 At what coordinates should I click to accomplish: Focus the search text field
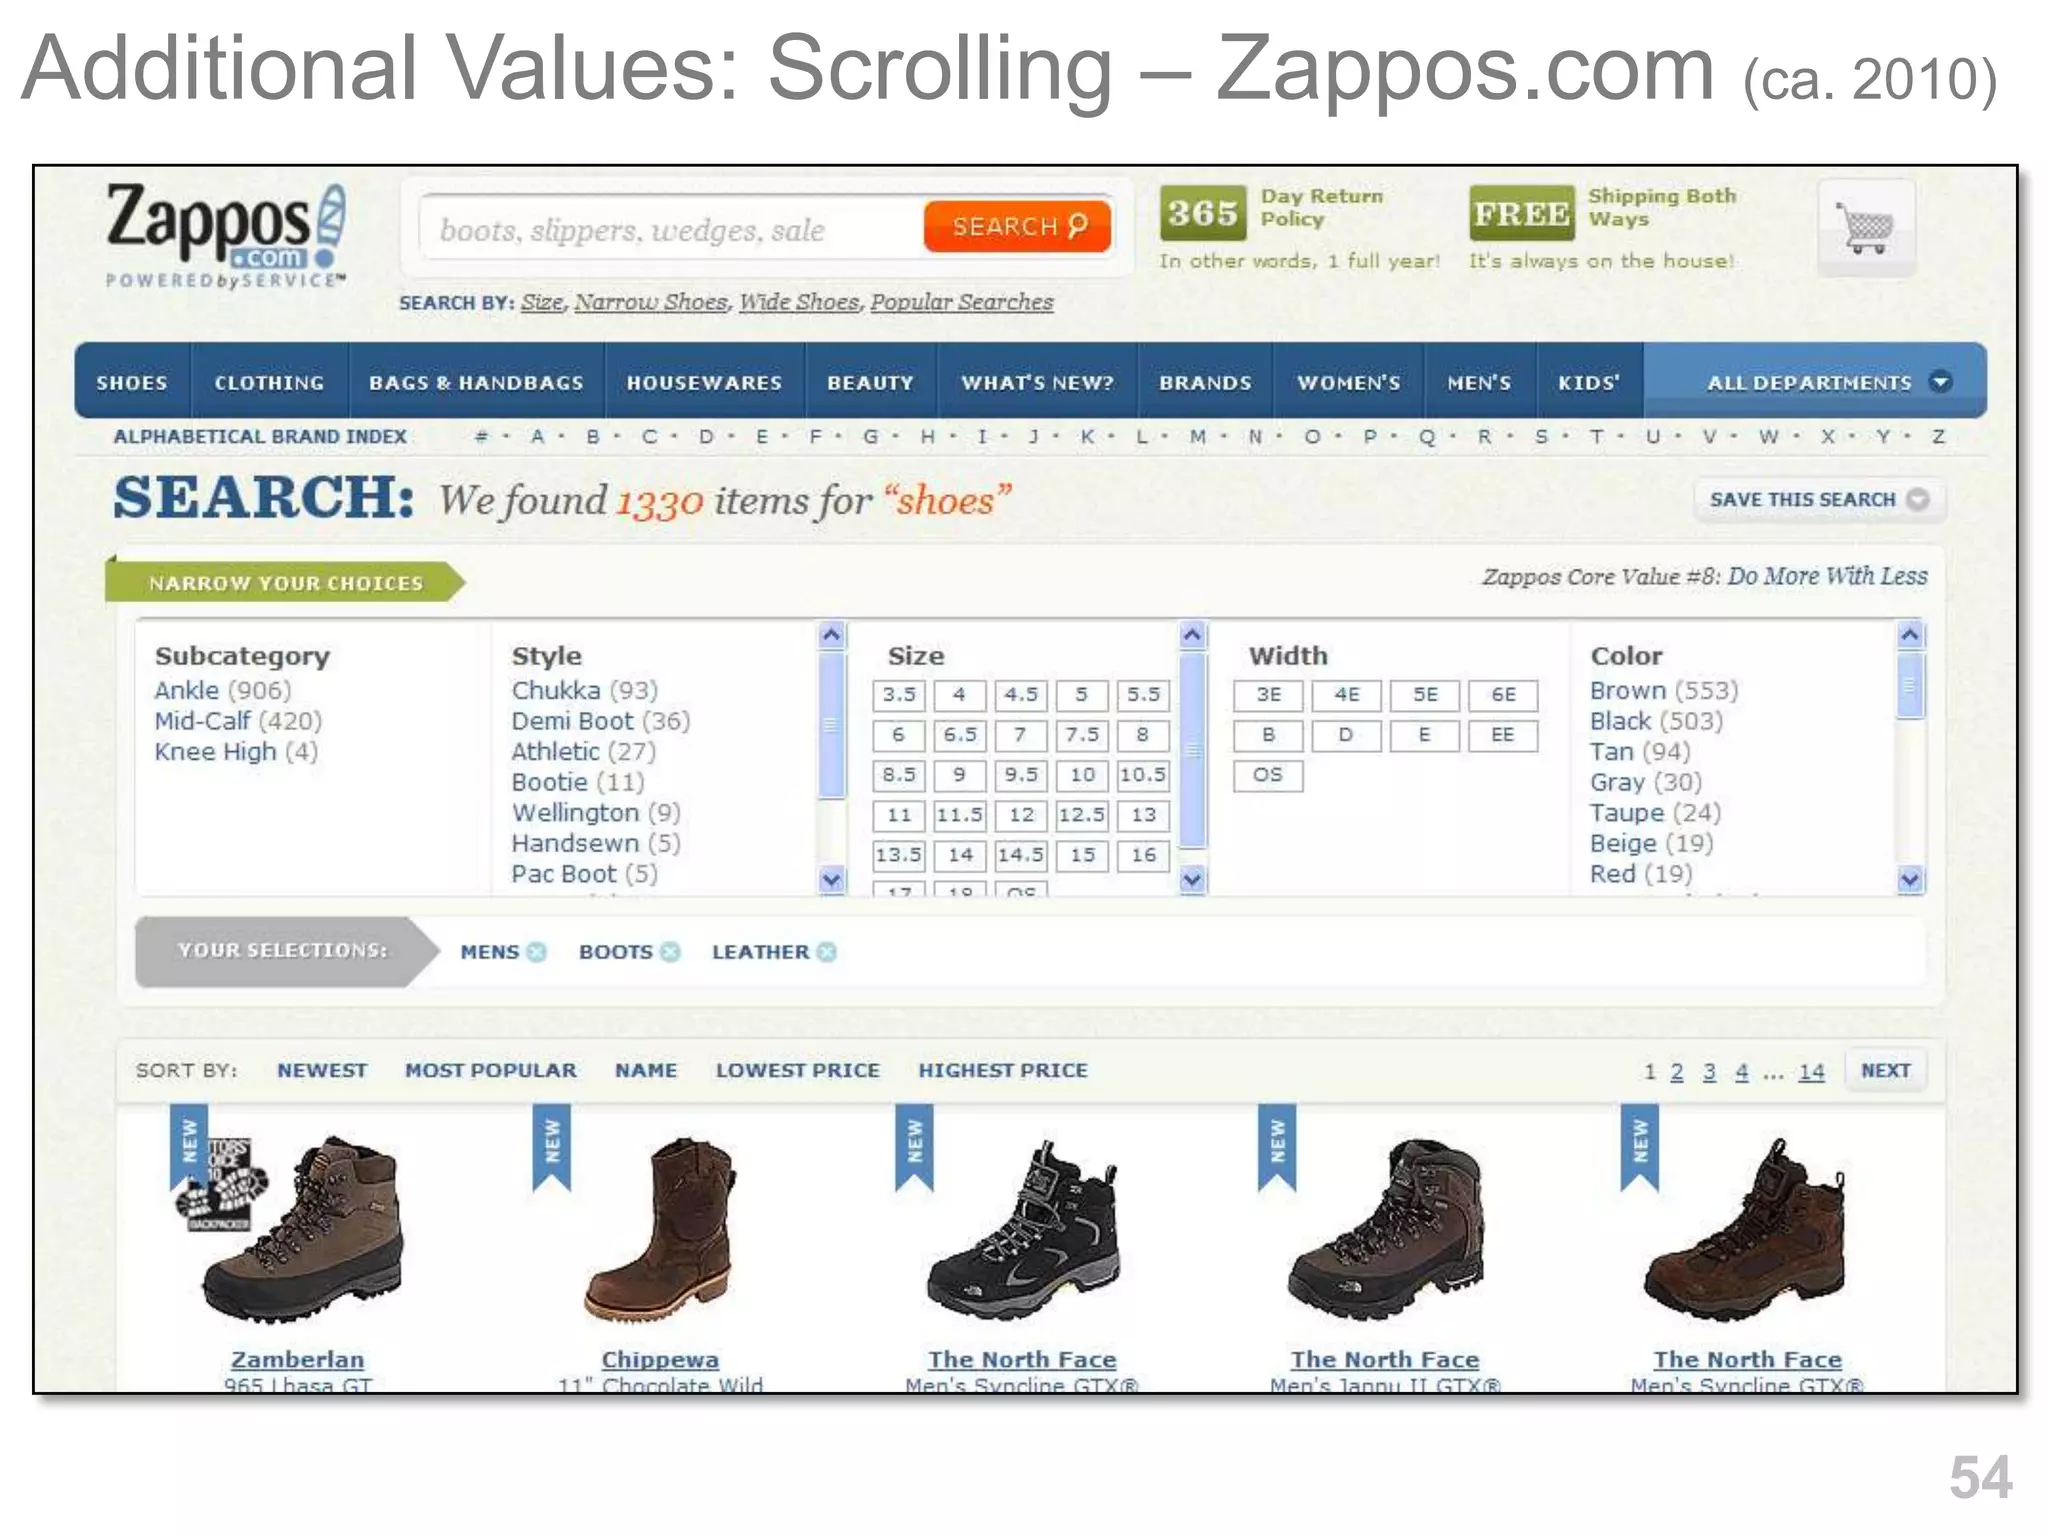(672, 229)
